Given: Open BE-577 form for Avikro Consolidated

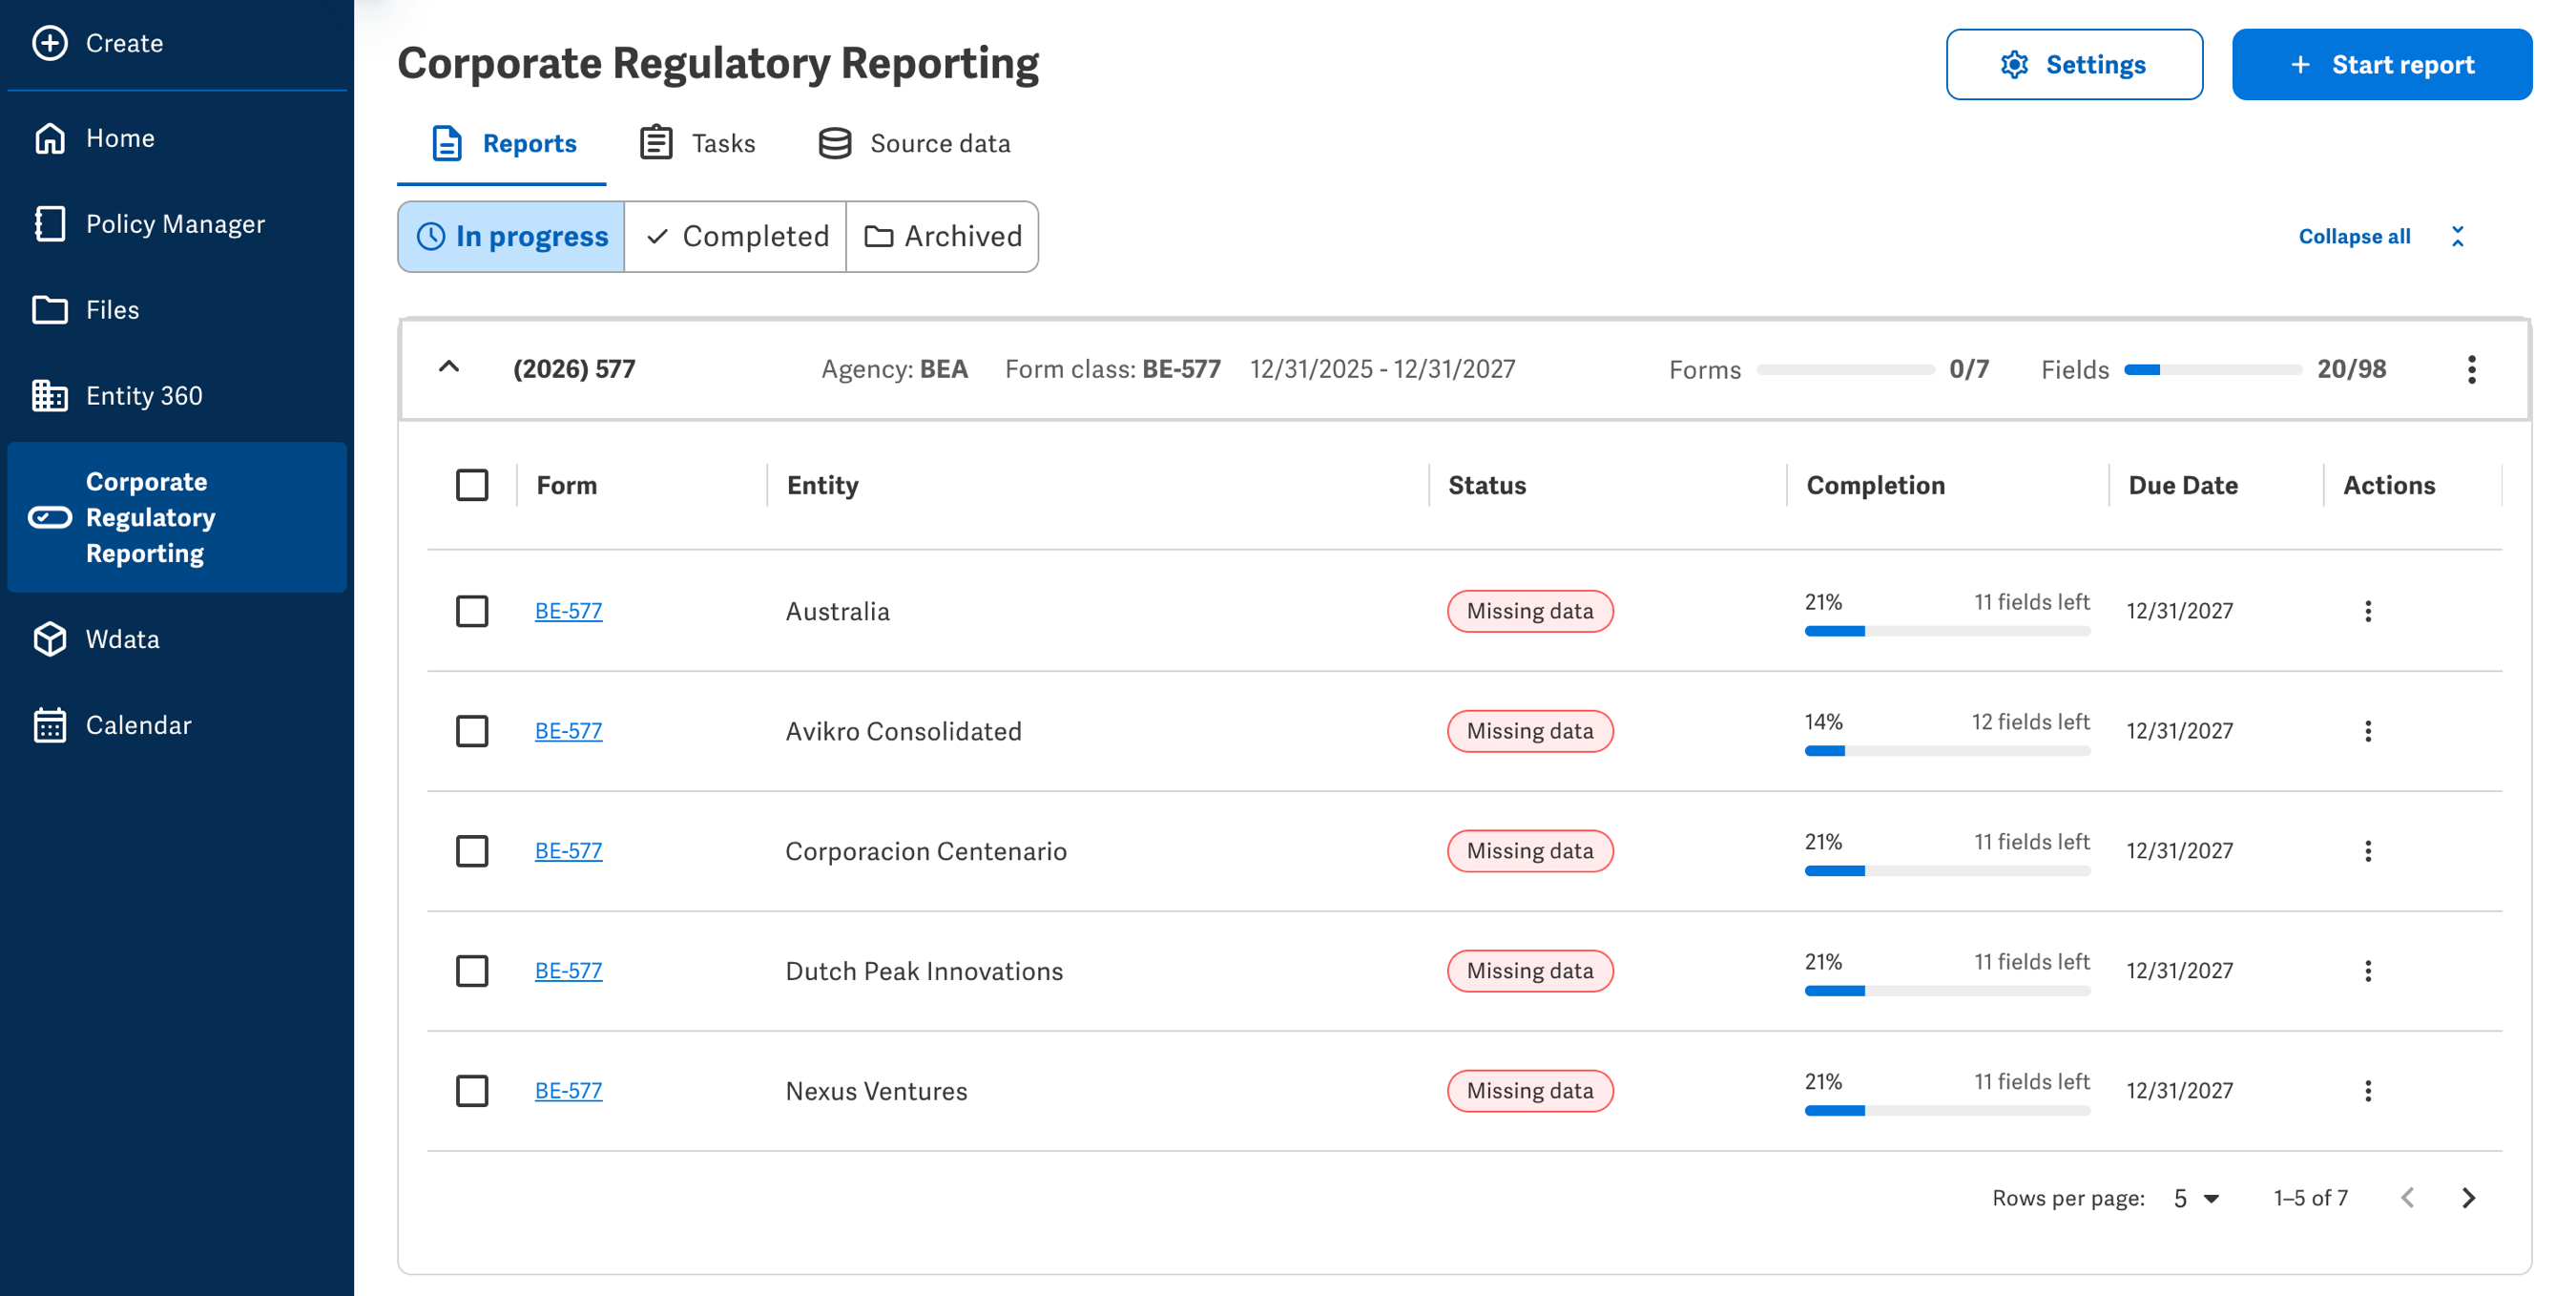Looking at the screenshot, I should coord(568,730).
